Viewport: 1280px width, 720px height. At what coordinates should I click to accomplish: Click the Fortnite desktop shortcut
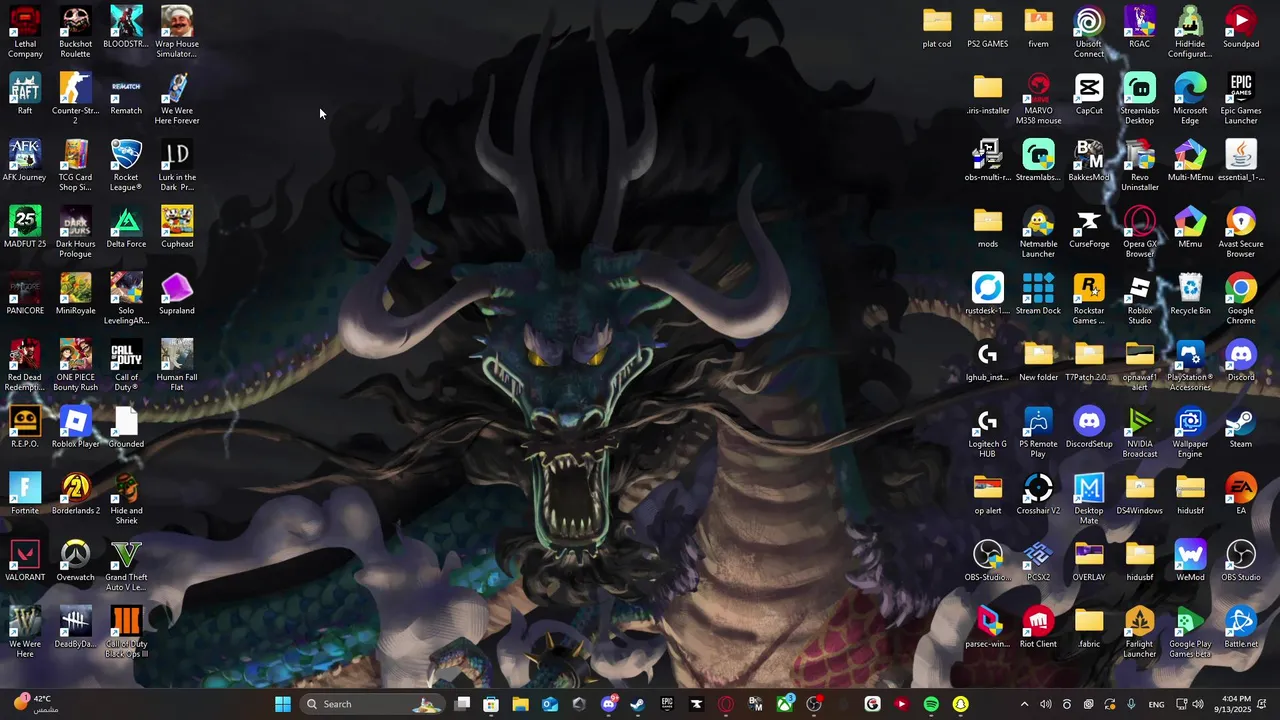25,494
